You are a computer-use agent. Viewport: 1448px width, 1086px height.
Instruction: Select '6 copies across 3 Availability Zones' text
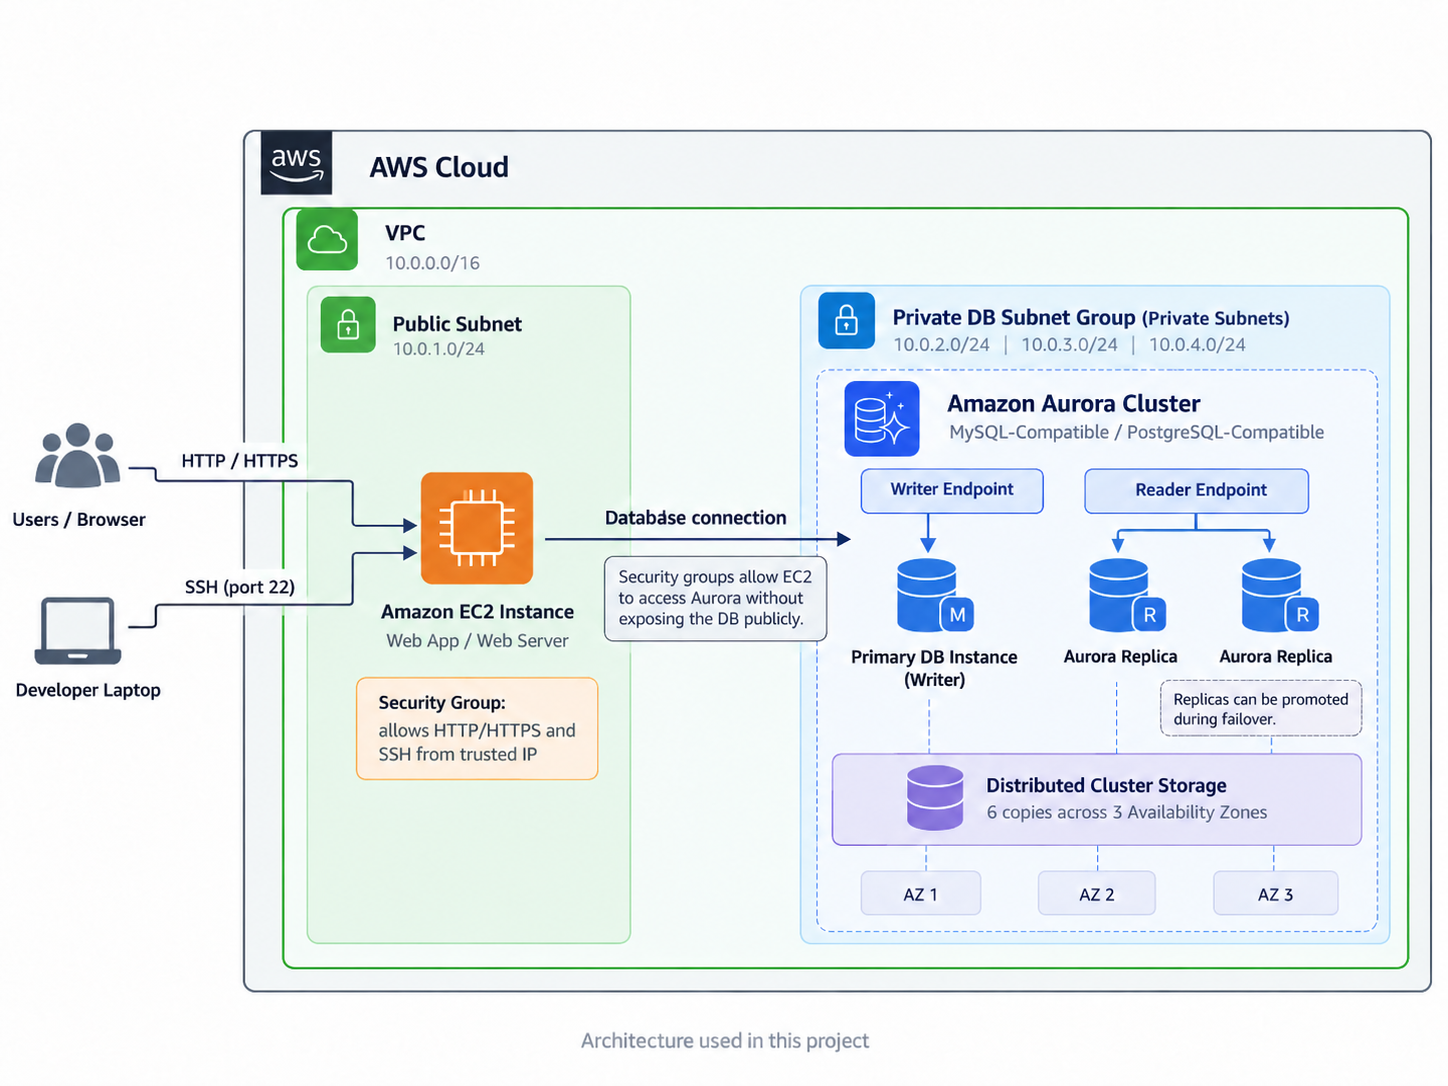point(1127,813)
